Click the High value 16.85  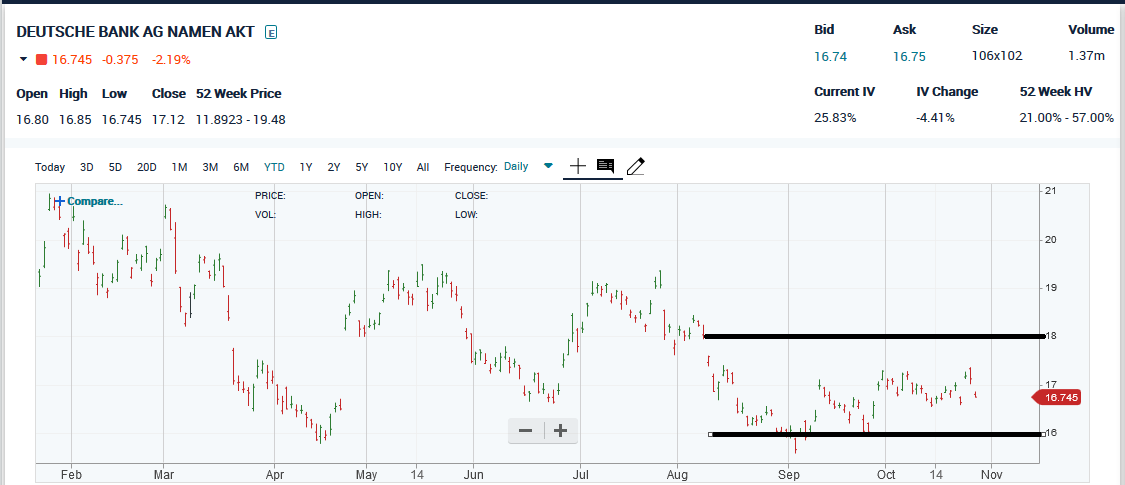[x=75, y=119]
